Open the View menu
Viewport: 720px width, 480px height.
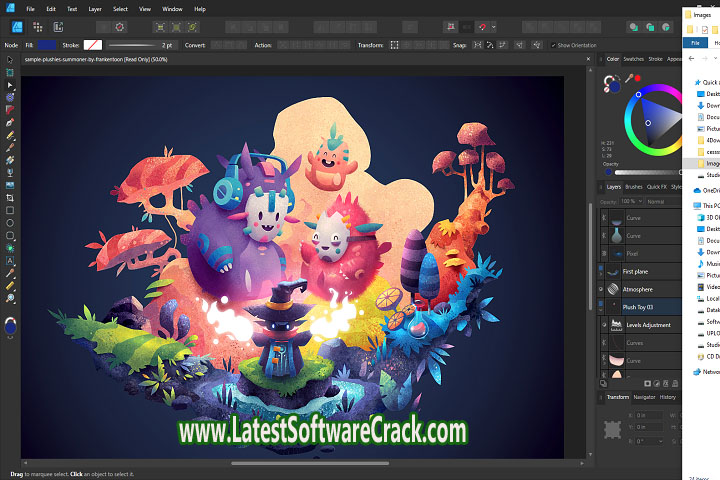[x=145, y=9]
